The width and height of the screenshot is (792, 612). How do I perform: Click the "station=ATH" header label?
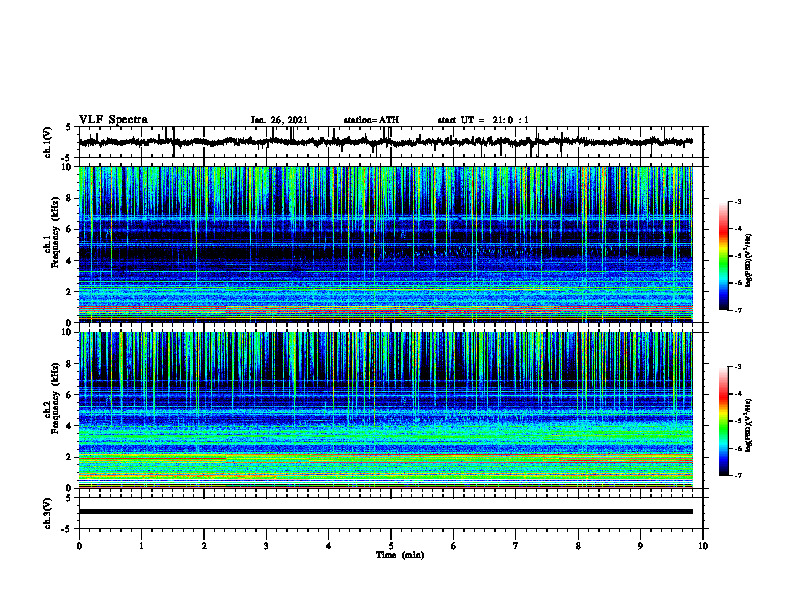coord(371,120)
